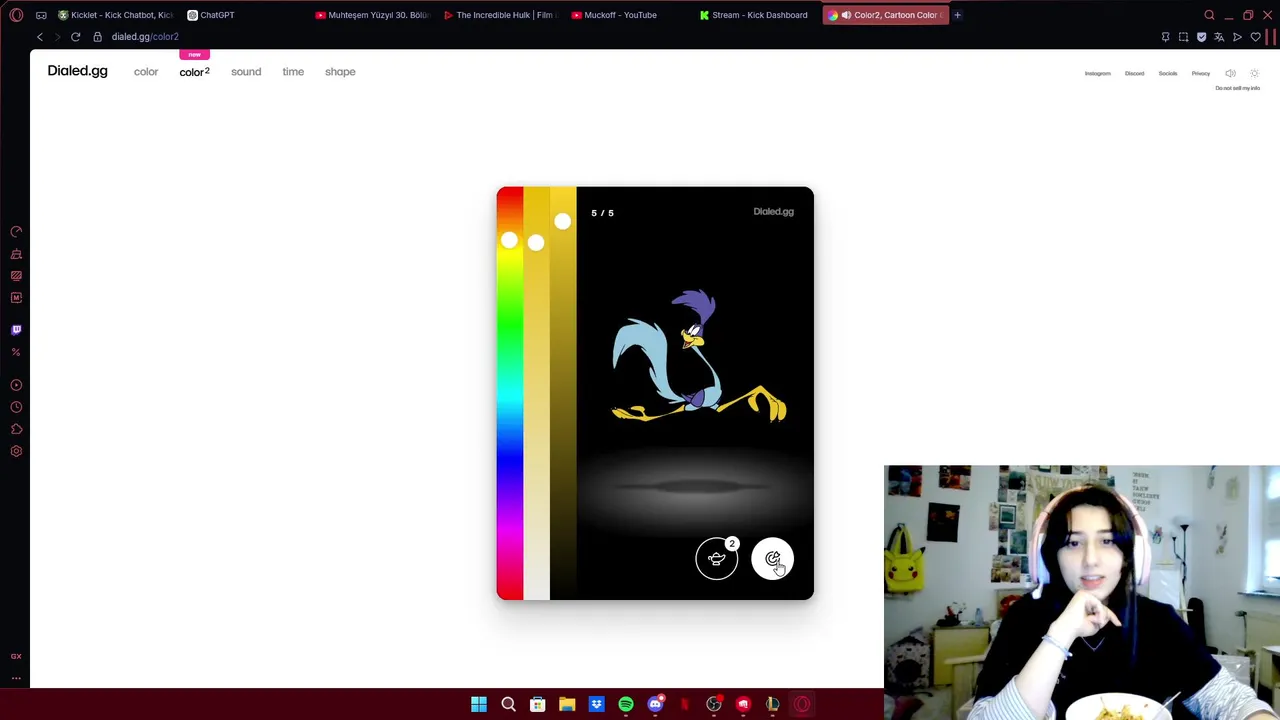Click the genie lamp hint button
Screen dimensions: 1280x720
pos(717,559)
